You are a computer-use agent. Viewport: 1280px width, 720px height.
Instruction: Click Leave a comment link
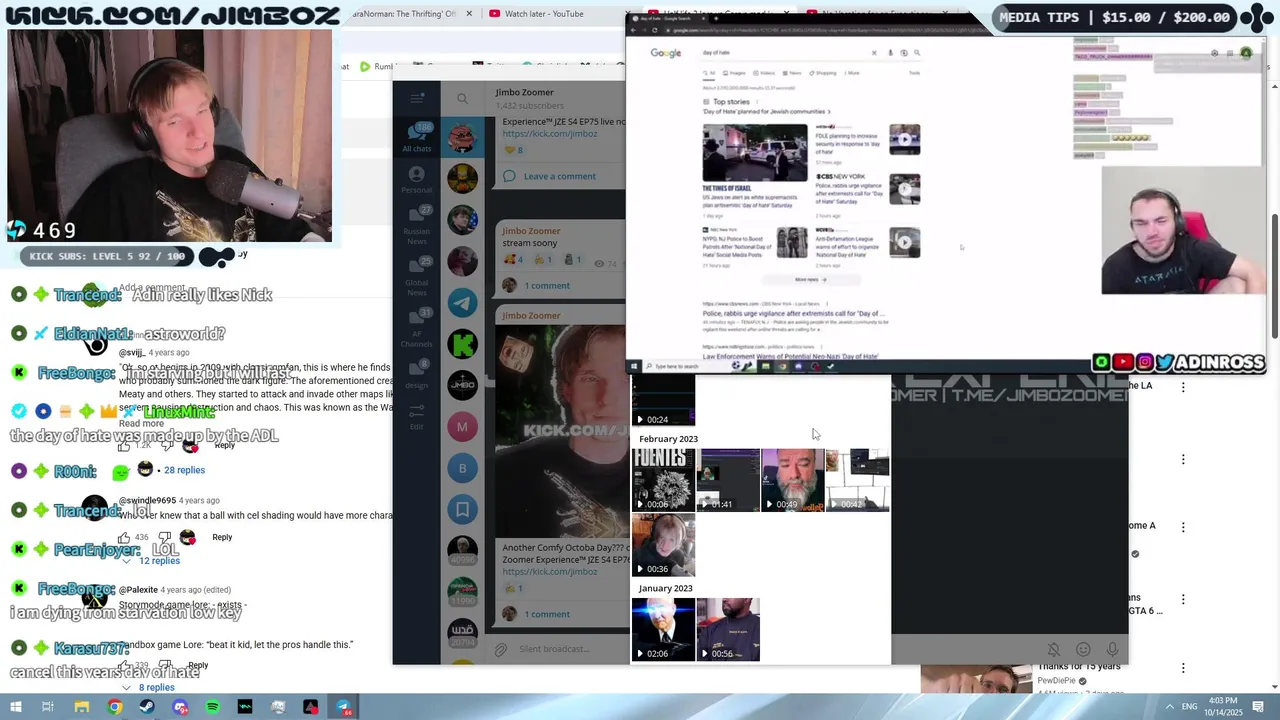click(559, 176)
